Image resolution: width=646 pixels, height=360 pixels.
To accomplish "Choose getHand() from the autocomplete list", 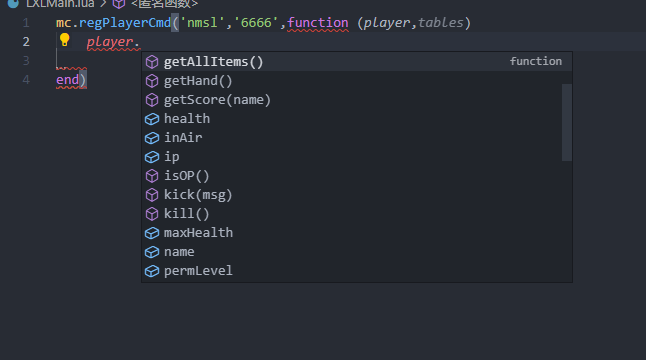I will click(x=357, y=81).
